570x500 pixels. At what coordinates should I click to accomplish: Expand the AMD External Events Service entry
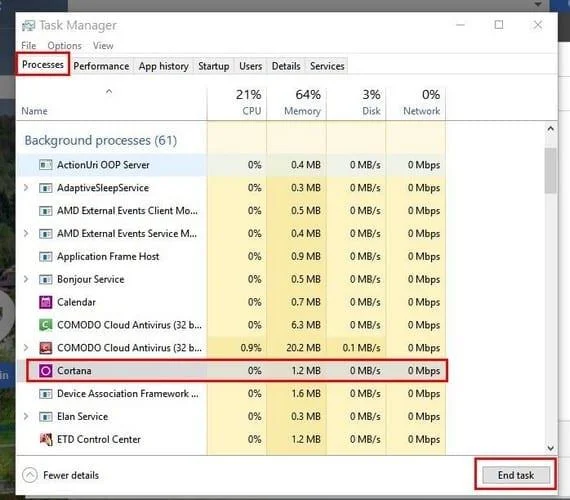(26, 233)
